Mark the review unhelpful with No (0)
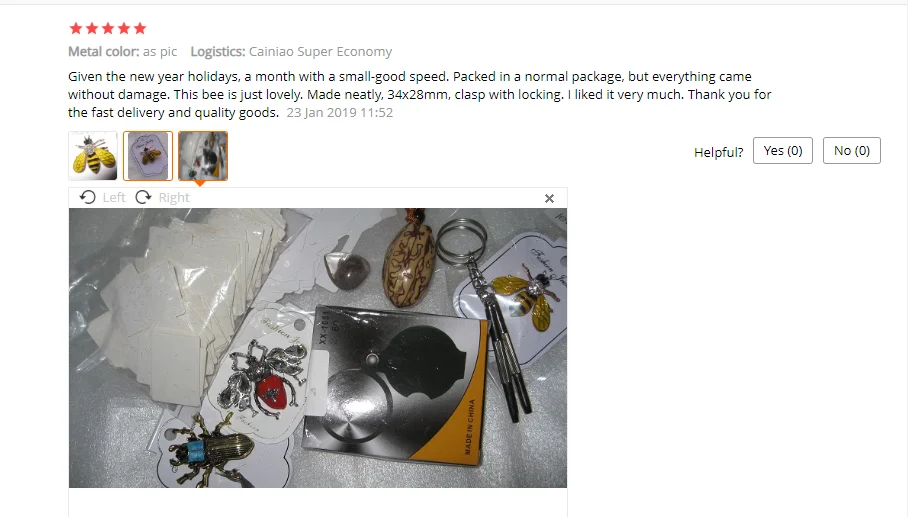This screenshot has height=517, width=908. (x=851, y=151)
